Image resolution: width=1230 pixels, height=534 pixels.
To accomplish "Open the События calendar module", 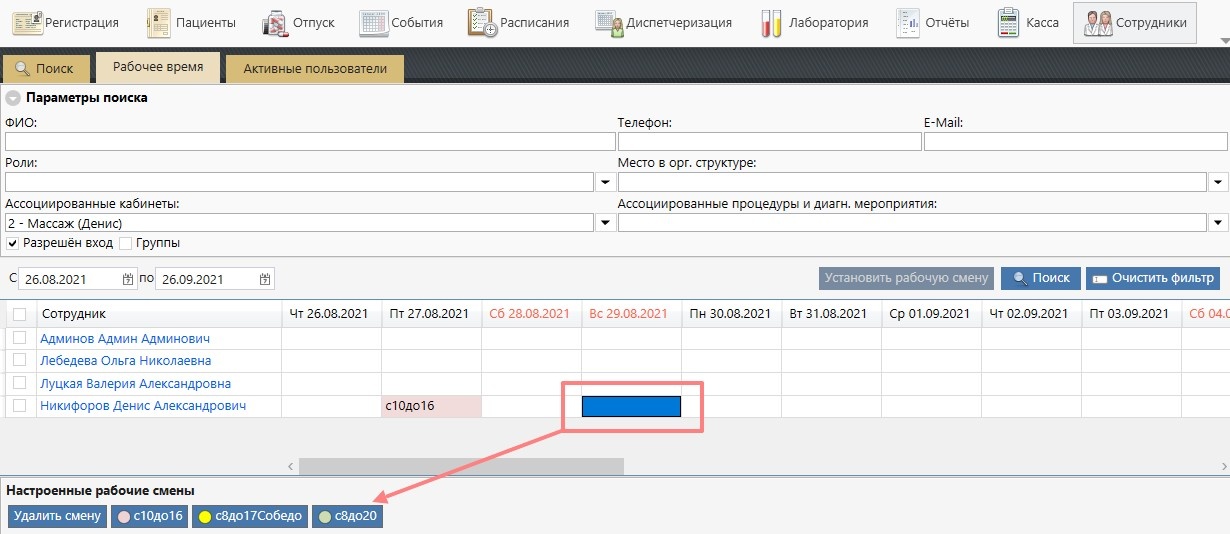I will click(x=401, y=22).
